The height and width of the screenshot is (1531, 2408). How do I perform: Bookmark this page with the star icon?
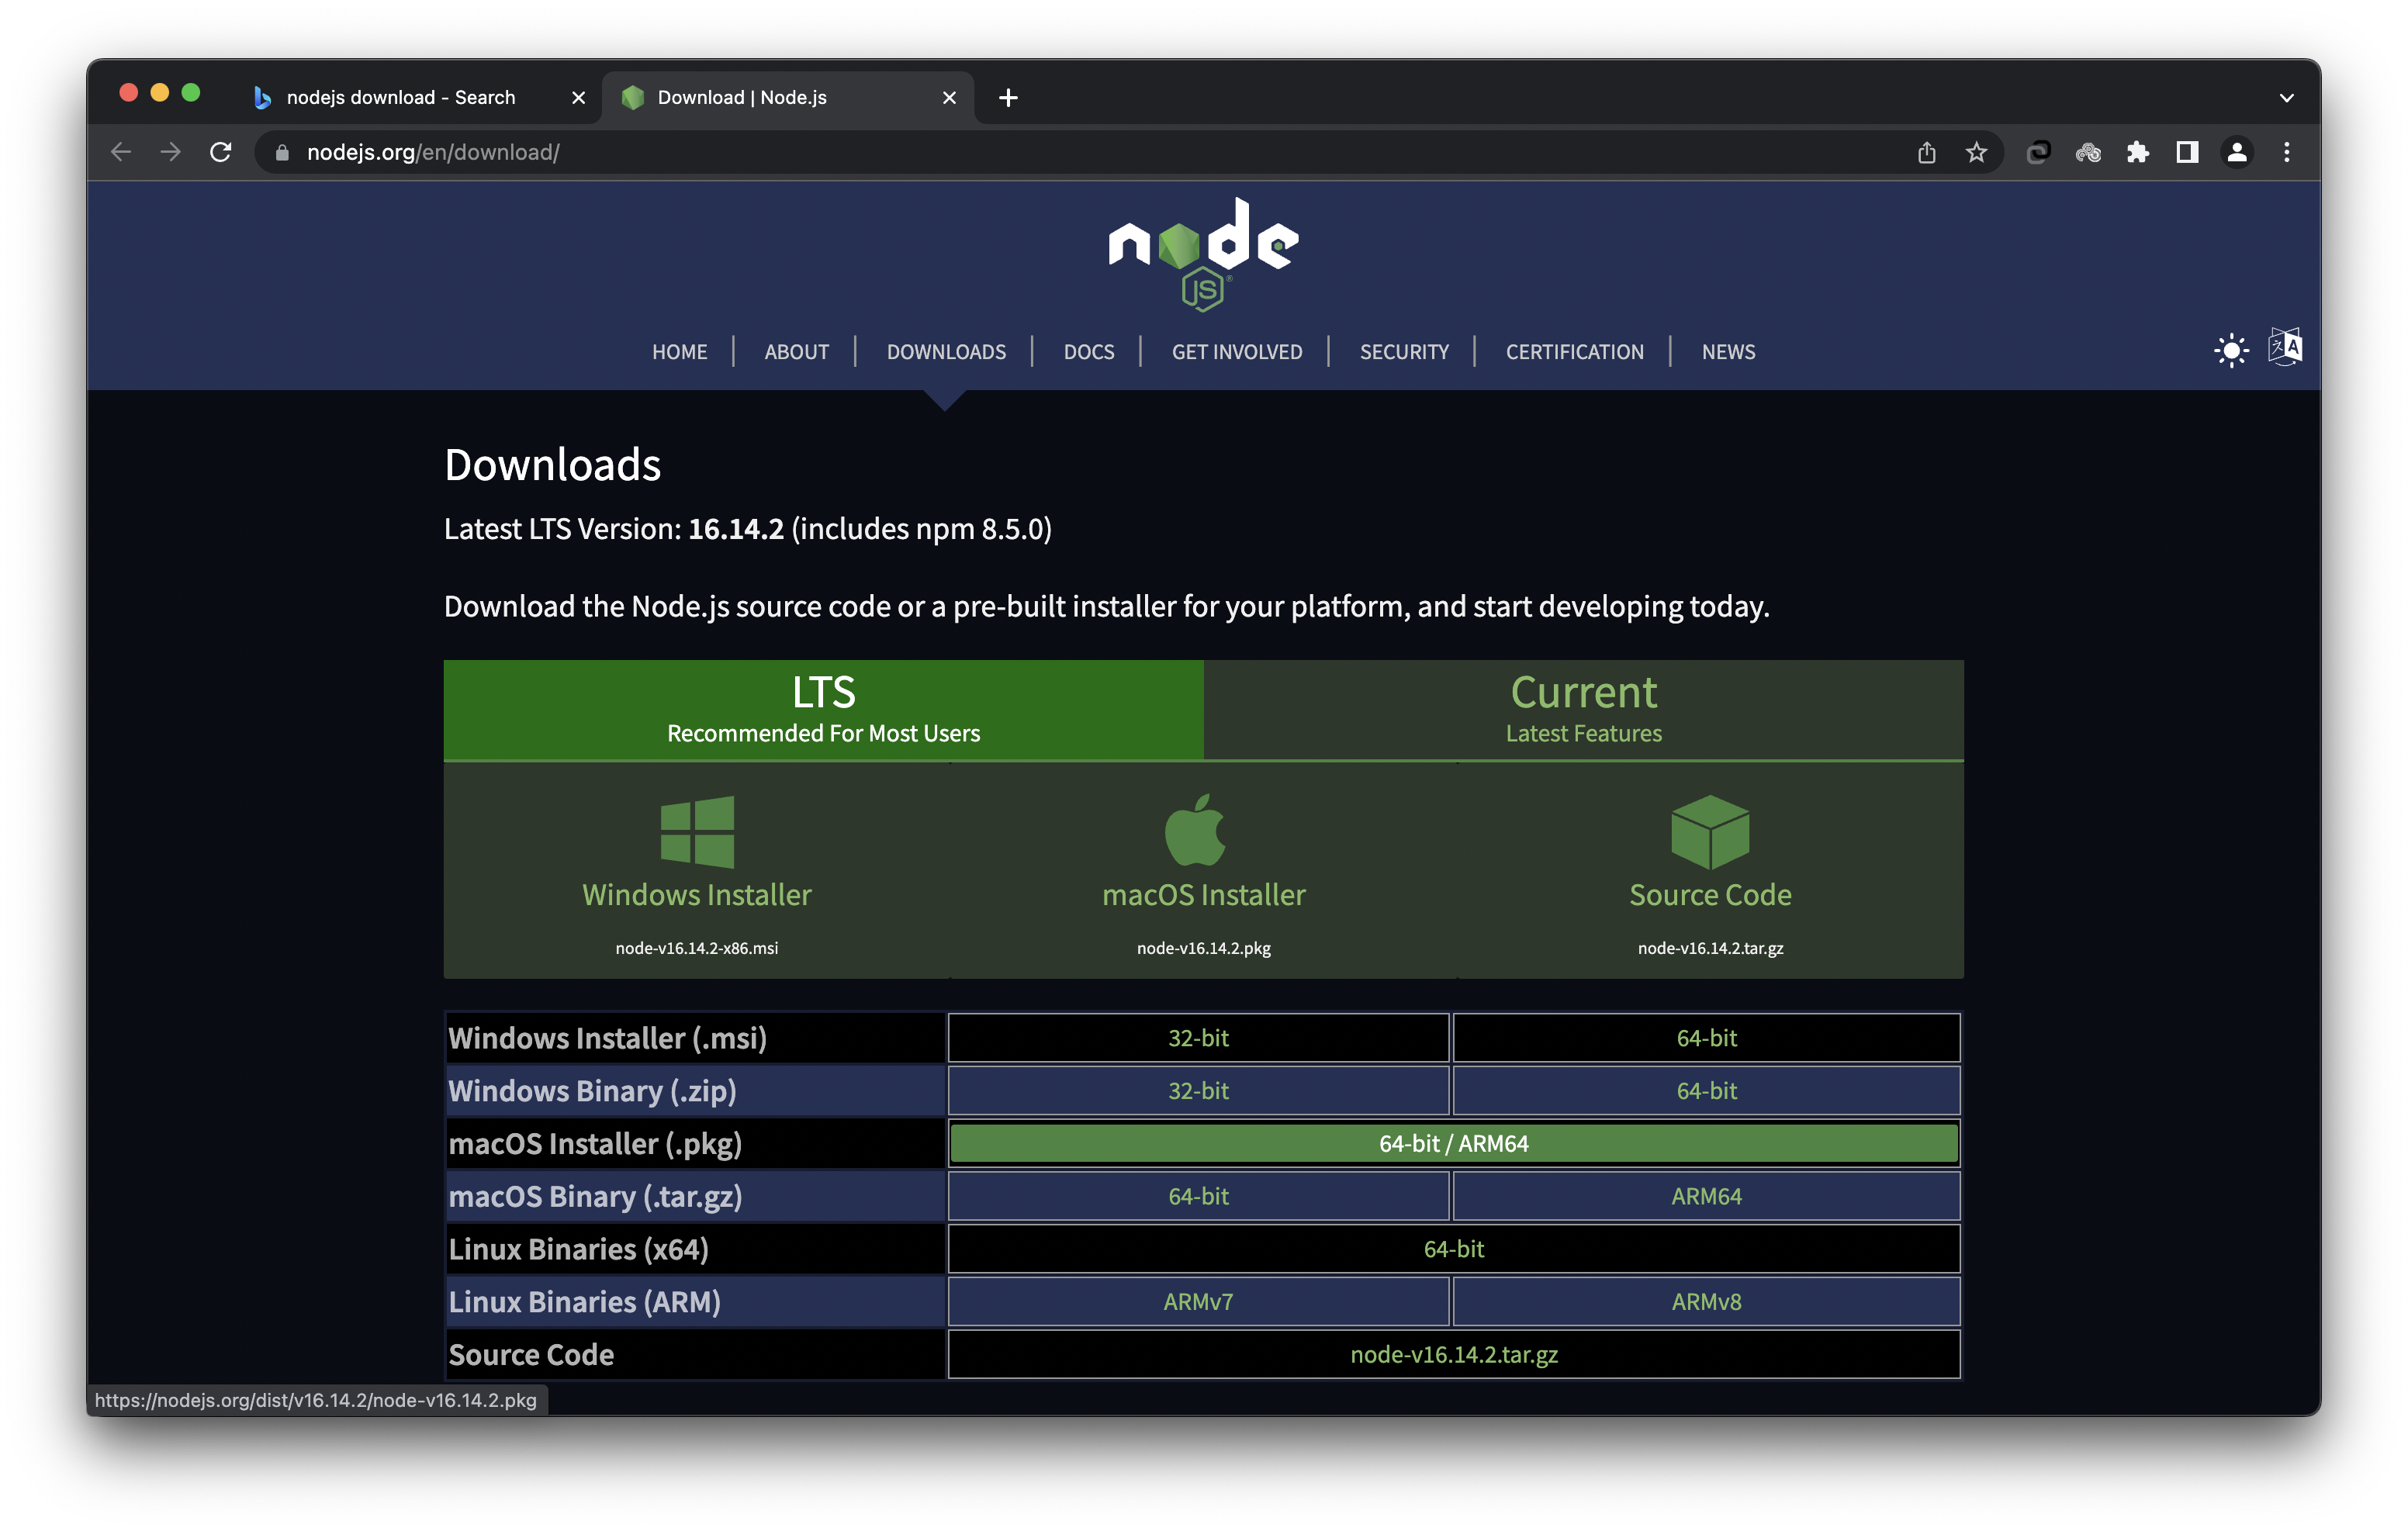(x=1976, y=152)
